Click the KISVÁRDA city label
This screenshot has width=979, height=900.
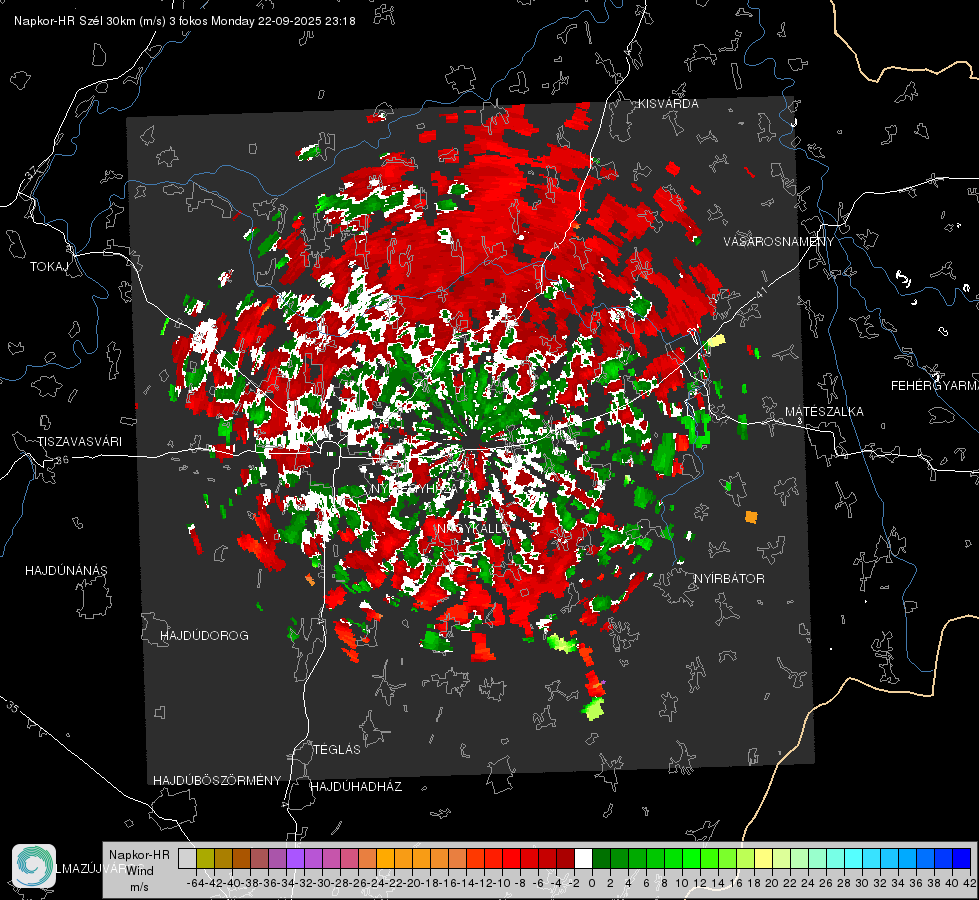(668, 104)
